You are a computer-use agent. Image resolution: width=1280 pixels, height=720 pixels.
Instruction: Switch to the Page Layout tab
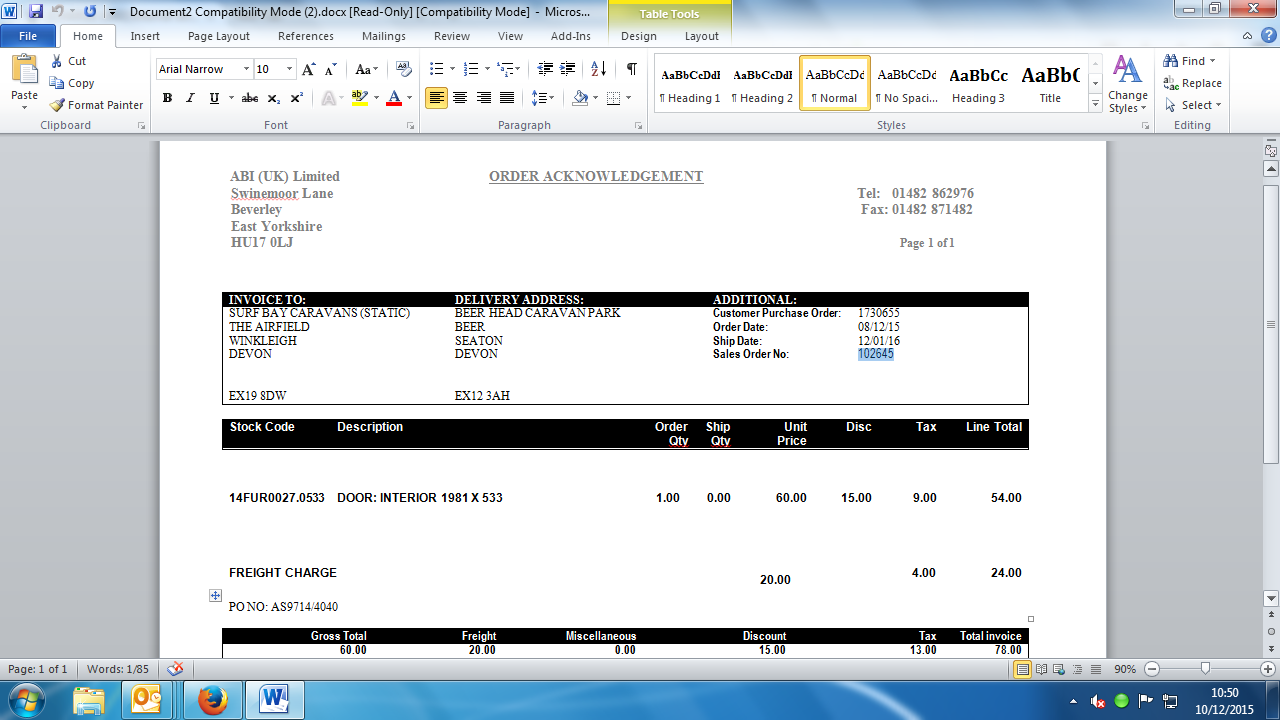click(219, 36)
